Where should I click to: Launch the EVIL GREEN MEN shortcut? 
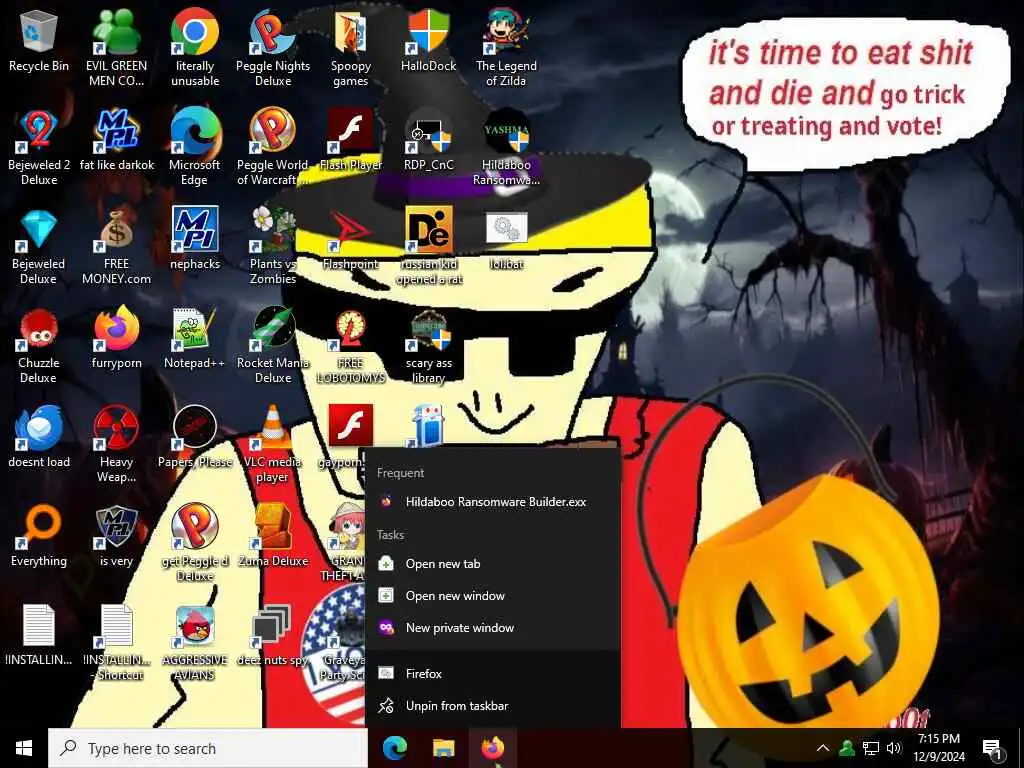coord(116,47)
